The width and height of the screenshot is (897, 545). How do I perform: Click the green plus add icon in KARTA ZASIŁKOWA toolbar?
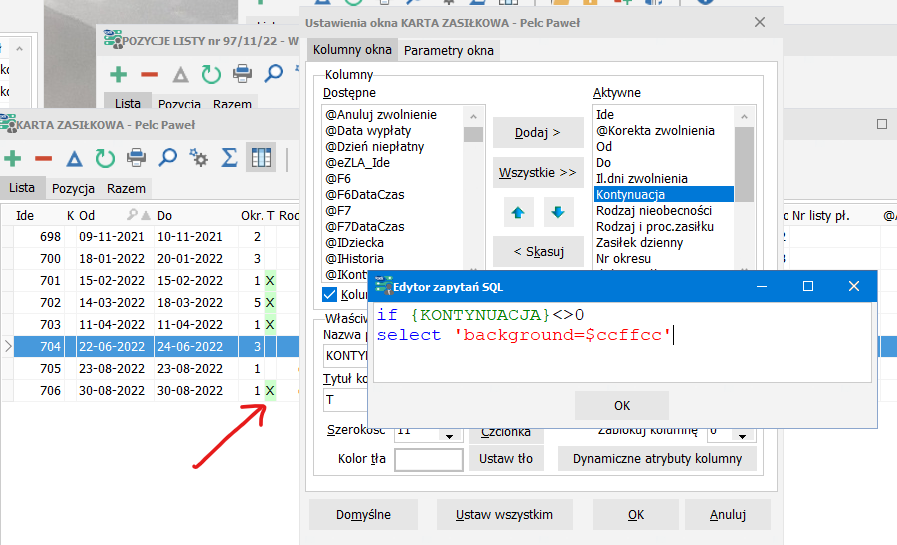(x=12, y=158)
